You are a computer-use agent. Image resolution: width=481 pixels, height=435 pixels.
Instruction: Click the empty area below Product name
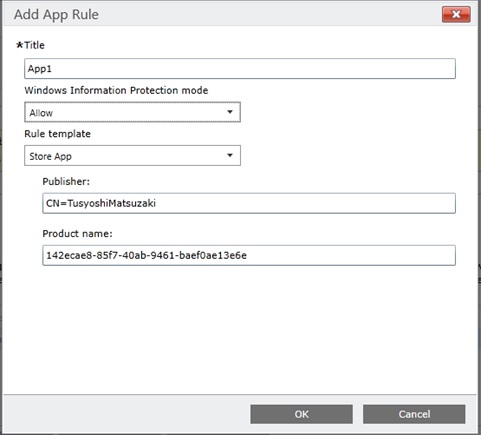coord(240,330)
